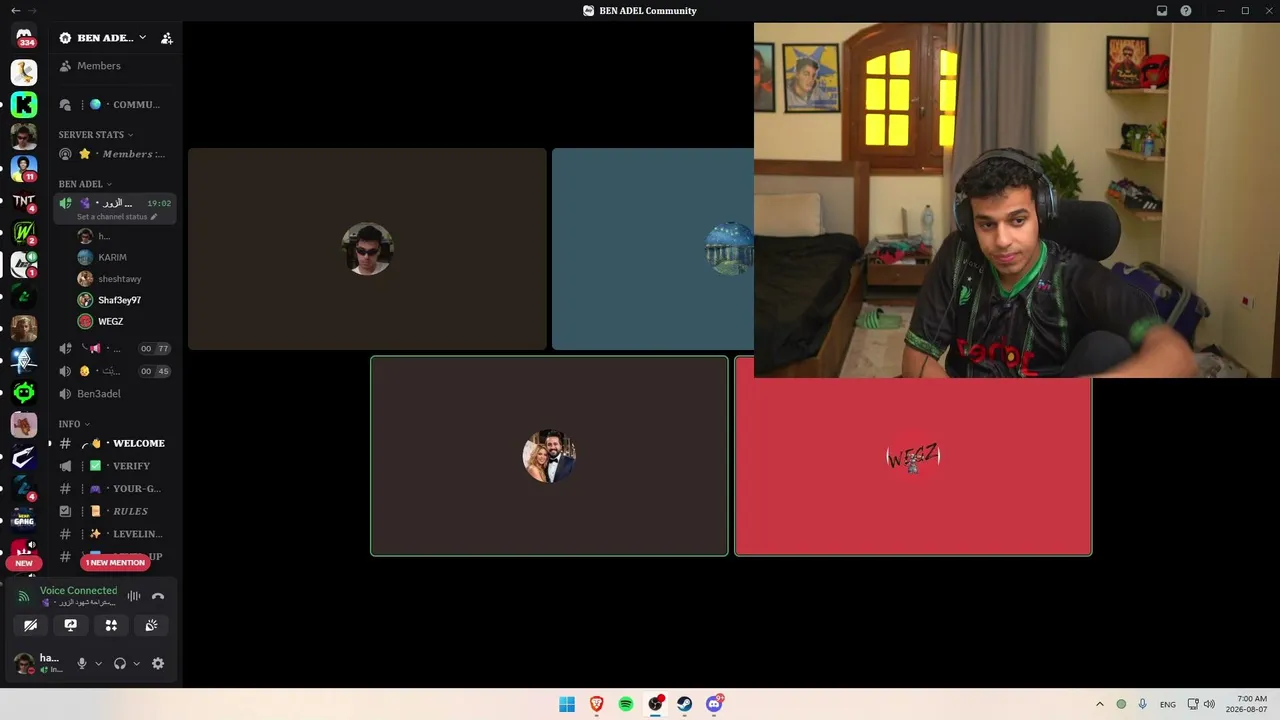This screenshot has height=720, width=1280.
Task: Open Brave browser from the taskbar
Action: pos(597,704)
